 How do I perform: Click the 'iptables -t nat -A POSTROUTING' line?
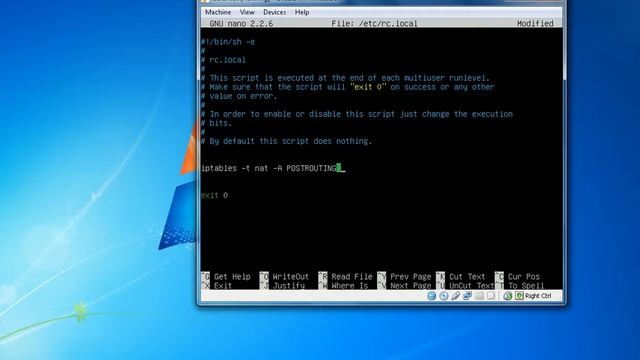click(269, 168)
